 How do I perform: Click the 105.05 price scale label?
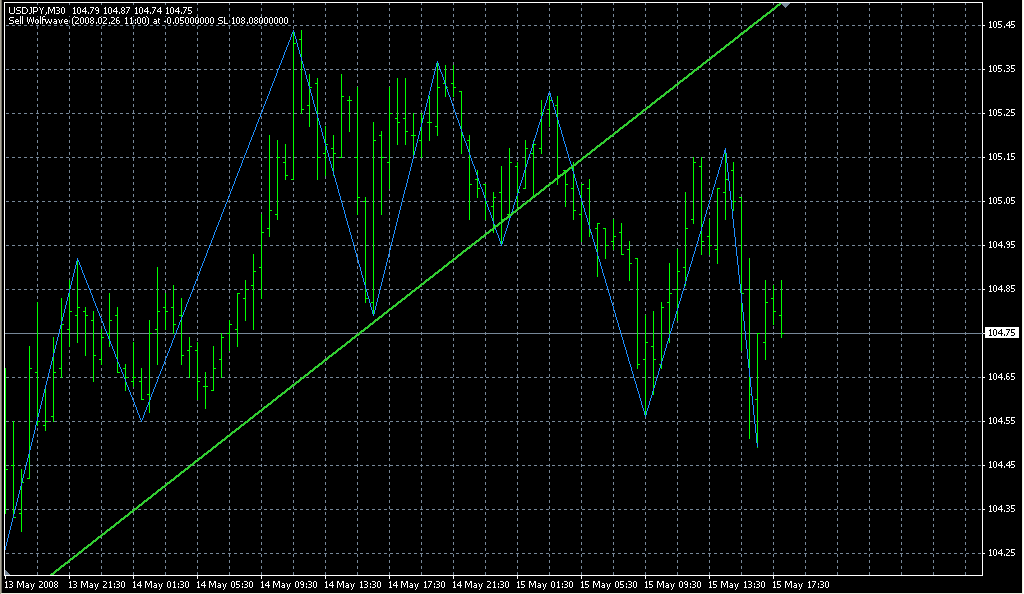pos(1001,201)
